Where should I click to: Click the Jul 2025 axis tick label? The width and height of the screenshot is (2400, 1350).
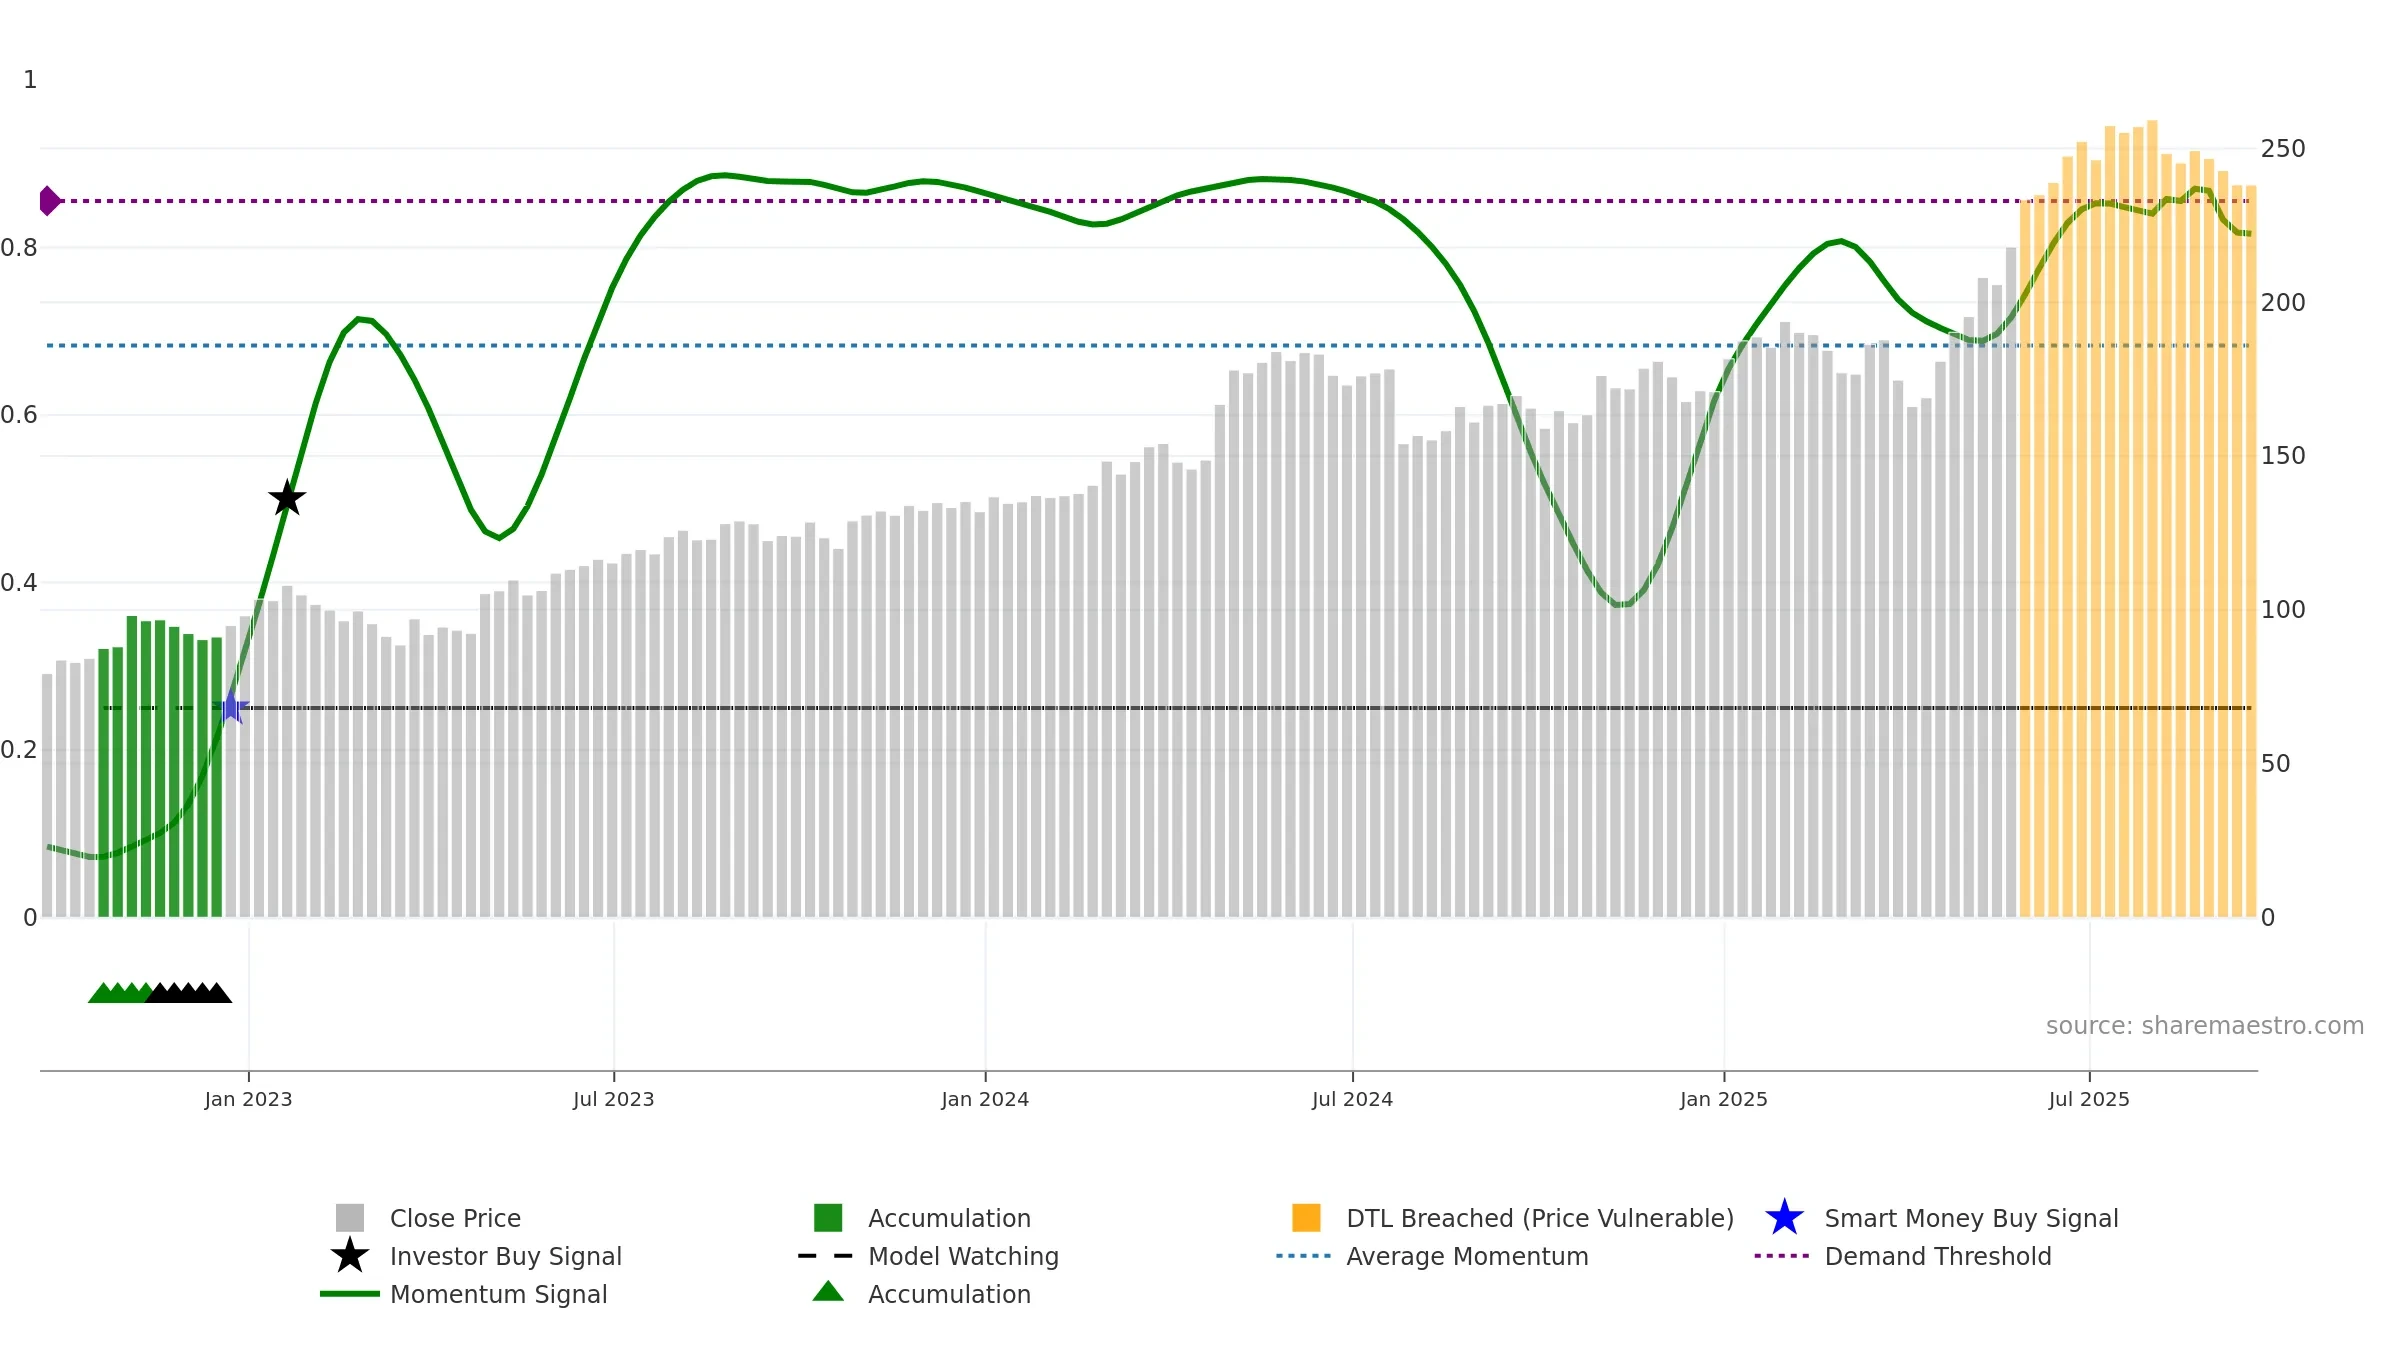[x=2089, y=1099]
